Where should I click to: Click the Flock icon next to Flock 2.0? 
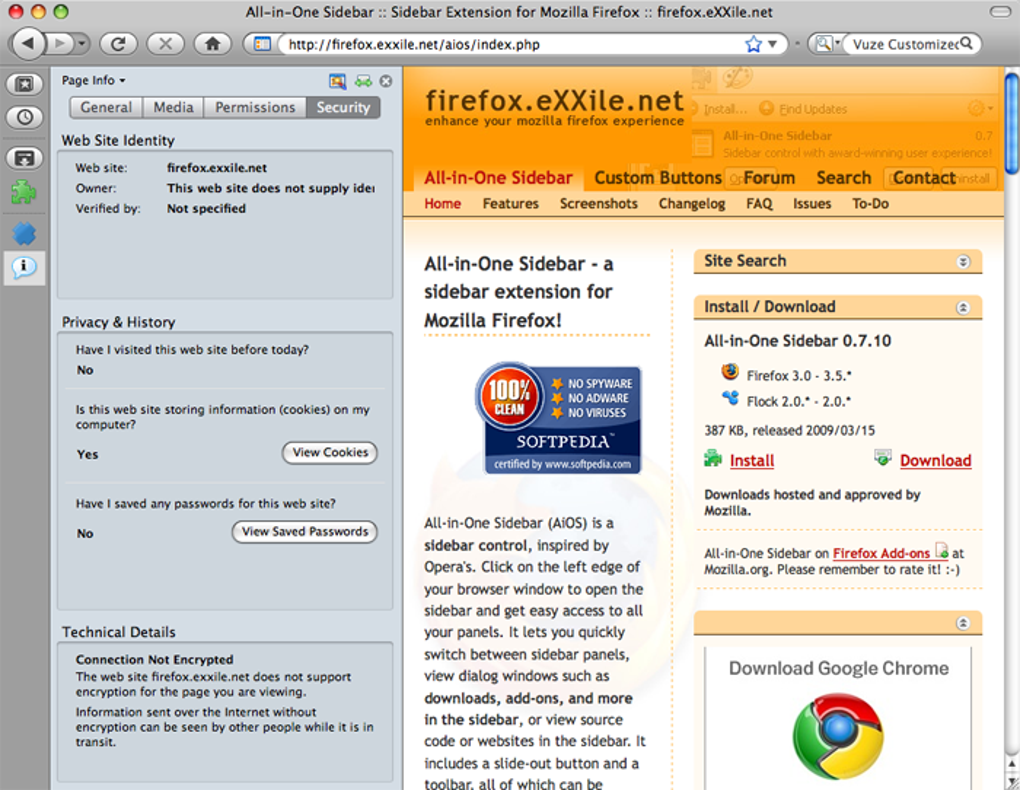click(730, 398)
